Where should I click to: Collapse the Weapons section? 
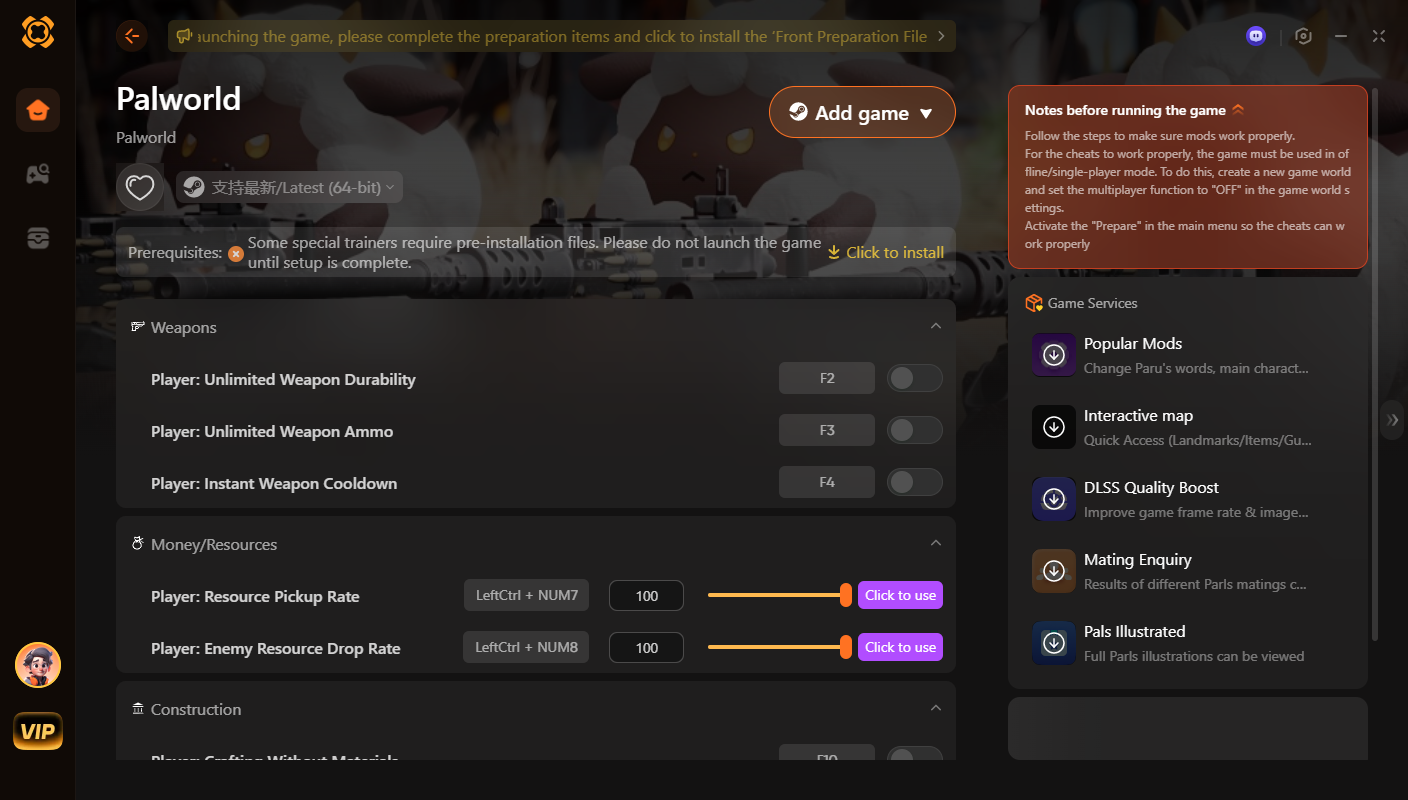pyautogui.click(x=936, y=326)
